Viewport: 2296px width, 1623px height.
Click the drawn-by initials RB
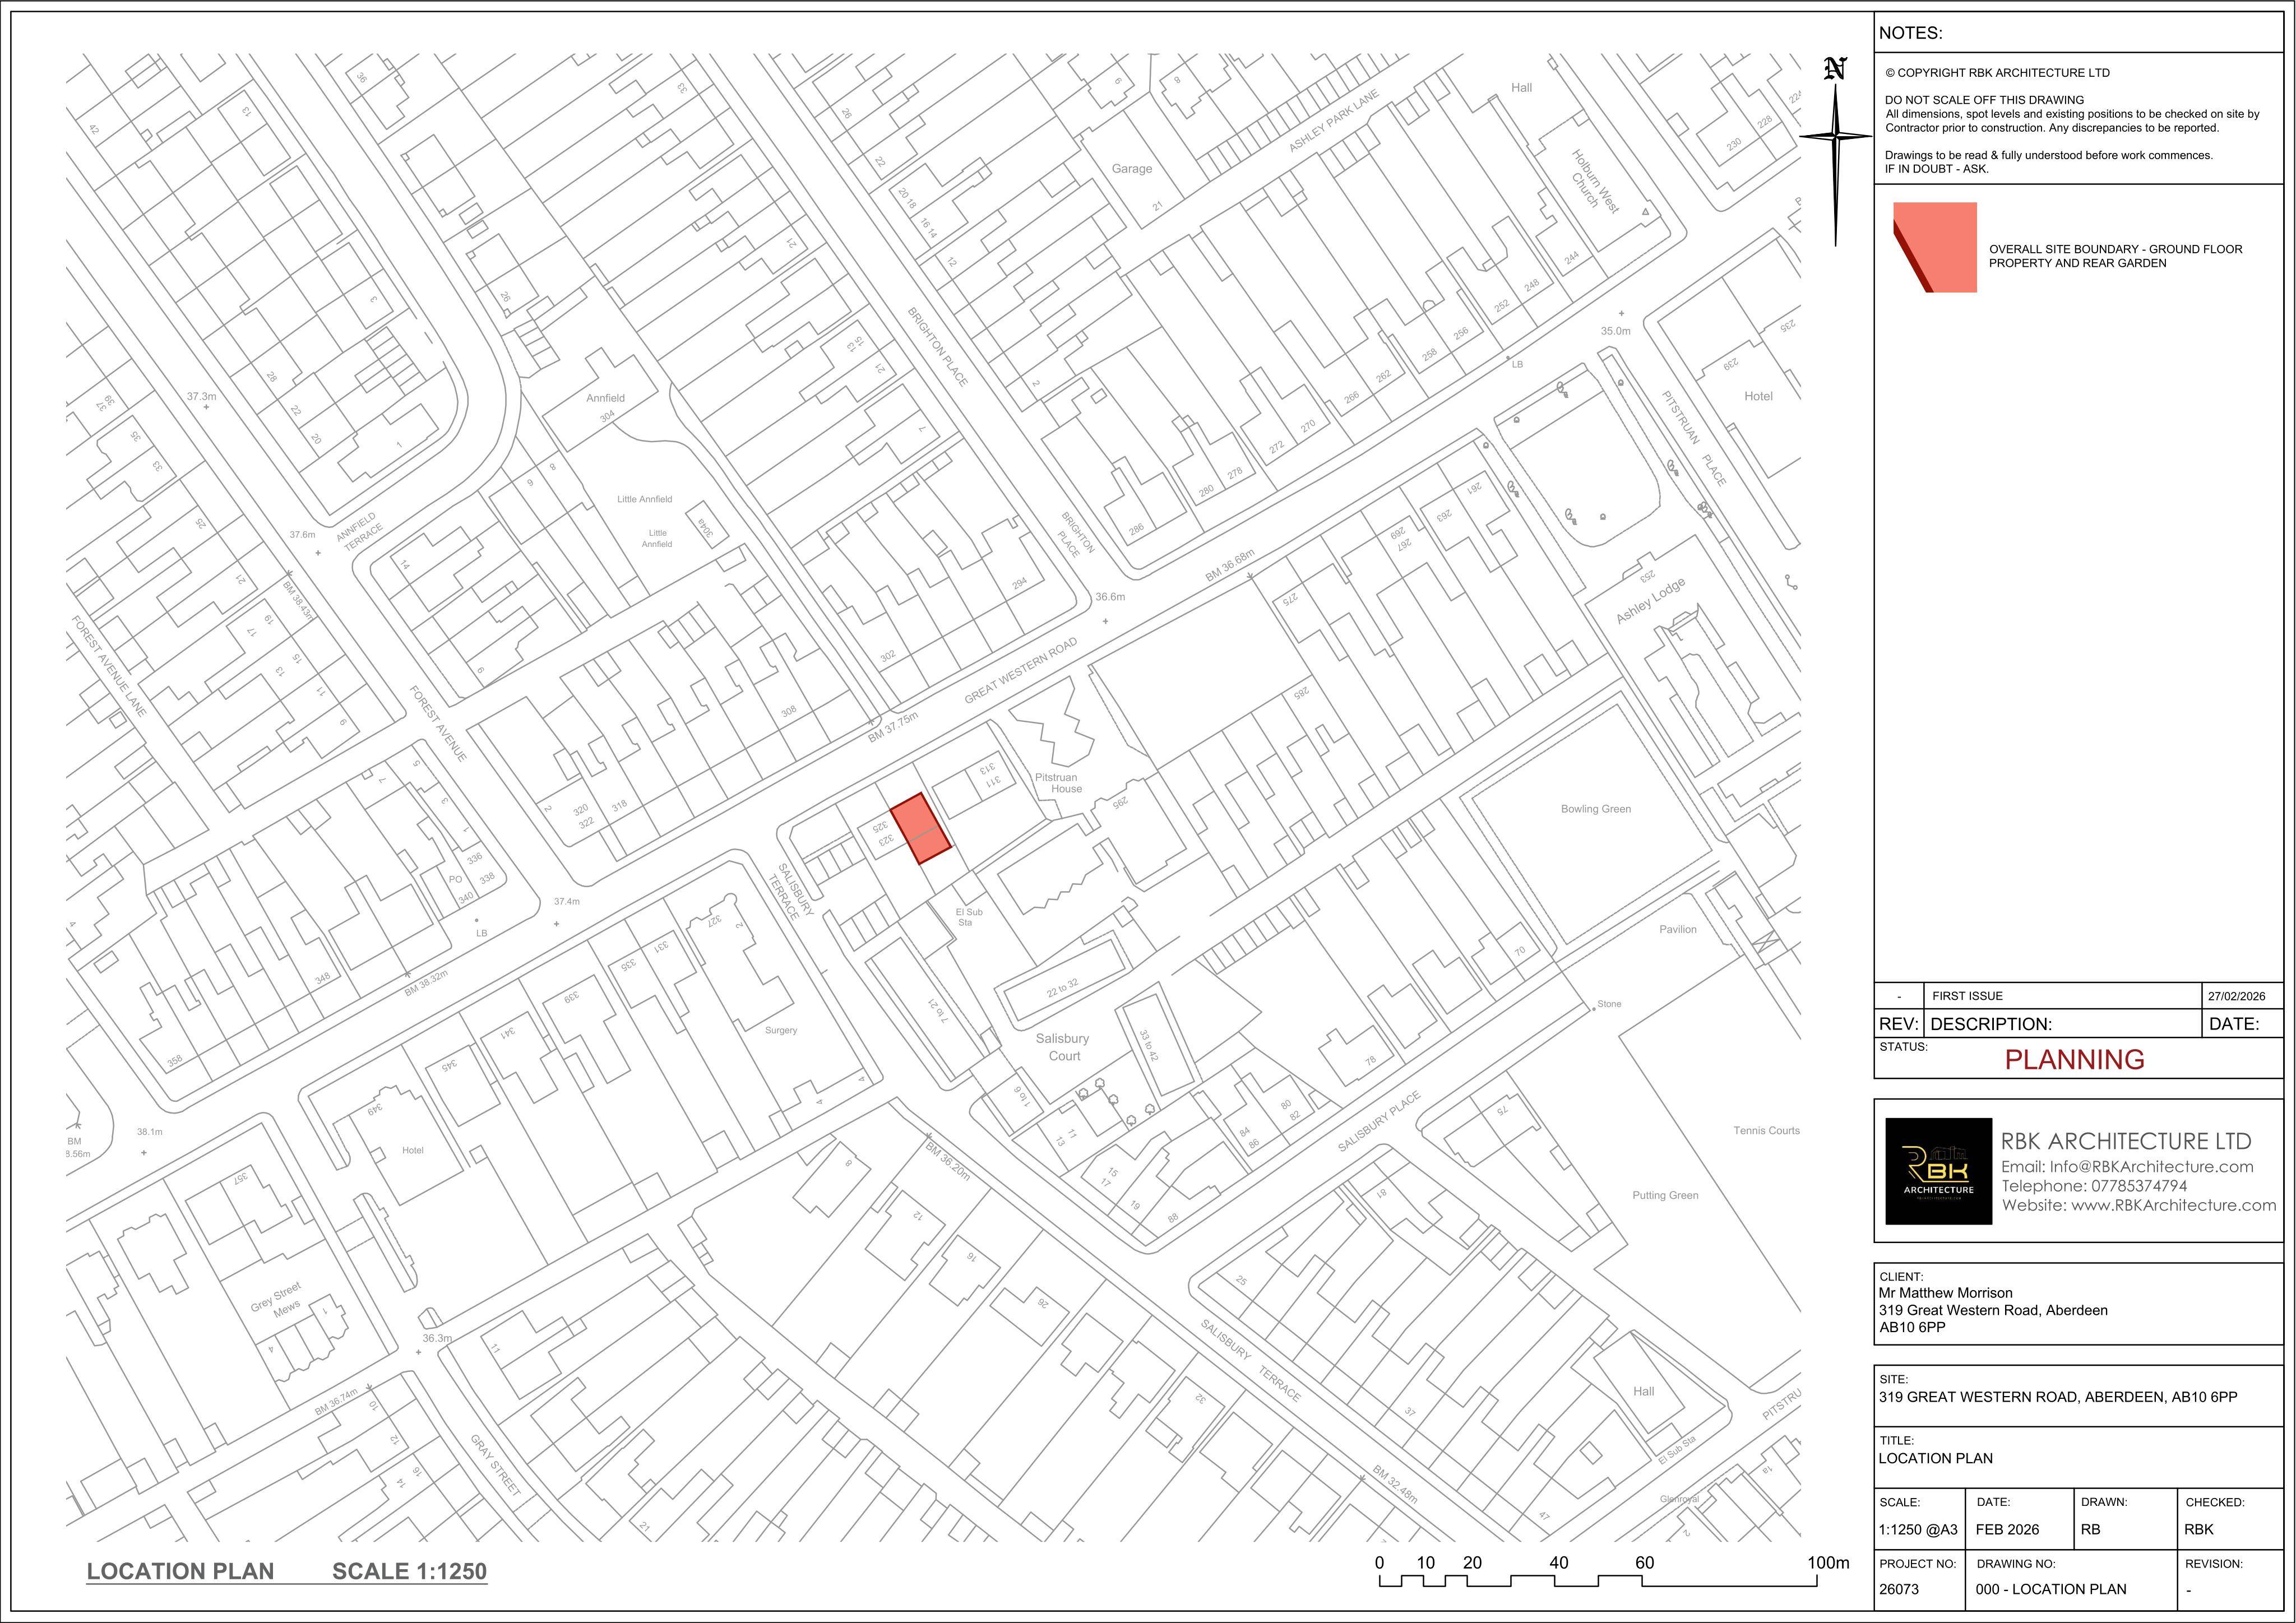[2091, 1529]
